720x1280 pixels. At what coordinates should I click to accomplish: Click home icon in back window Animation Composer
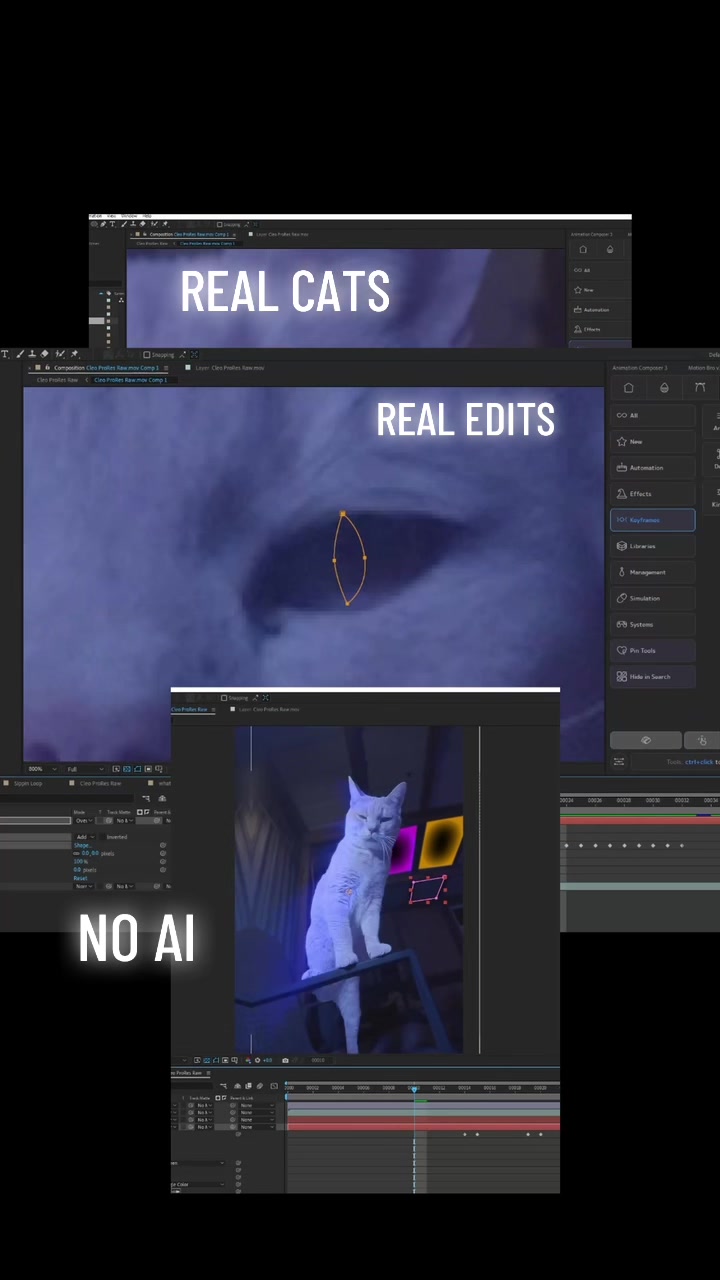pyautogui.click(x=583, y=249)
